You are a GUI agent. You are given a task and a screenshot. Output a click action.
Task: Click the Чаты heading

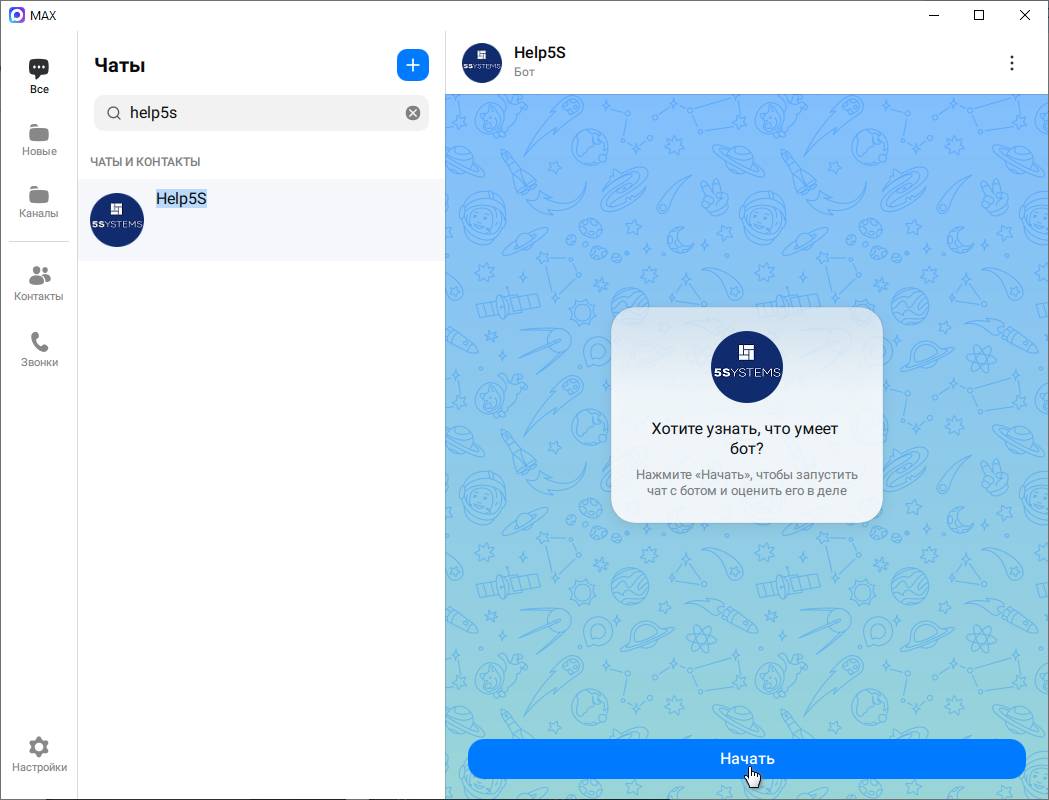tap(120, 66)
